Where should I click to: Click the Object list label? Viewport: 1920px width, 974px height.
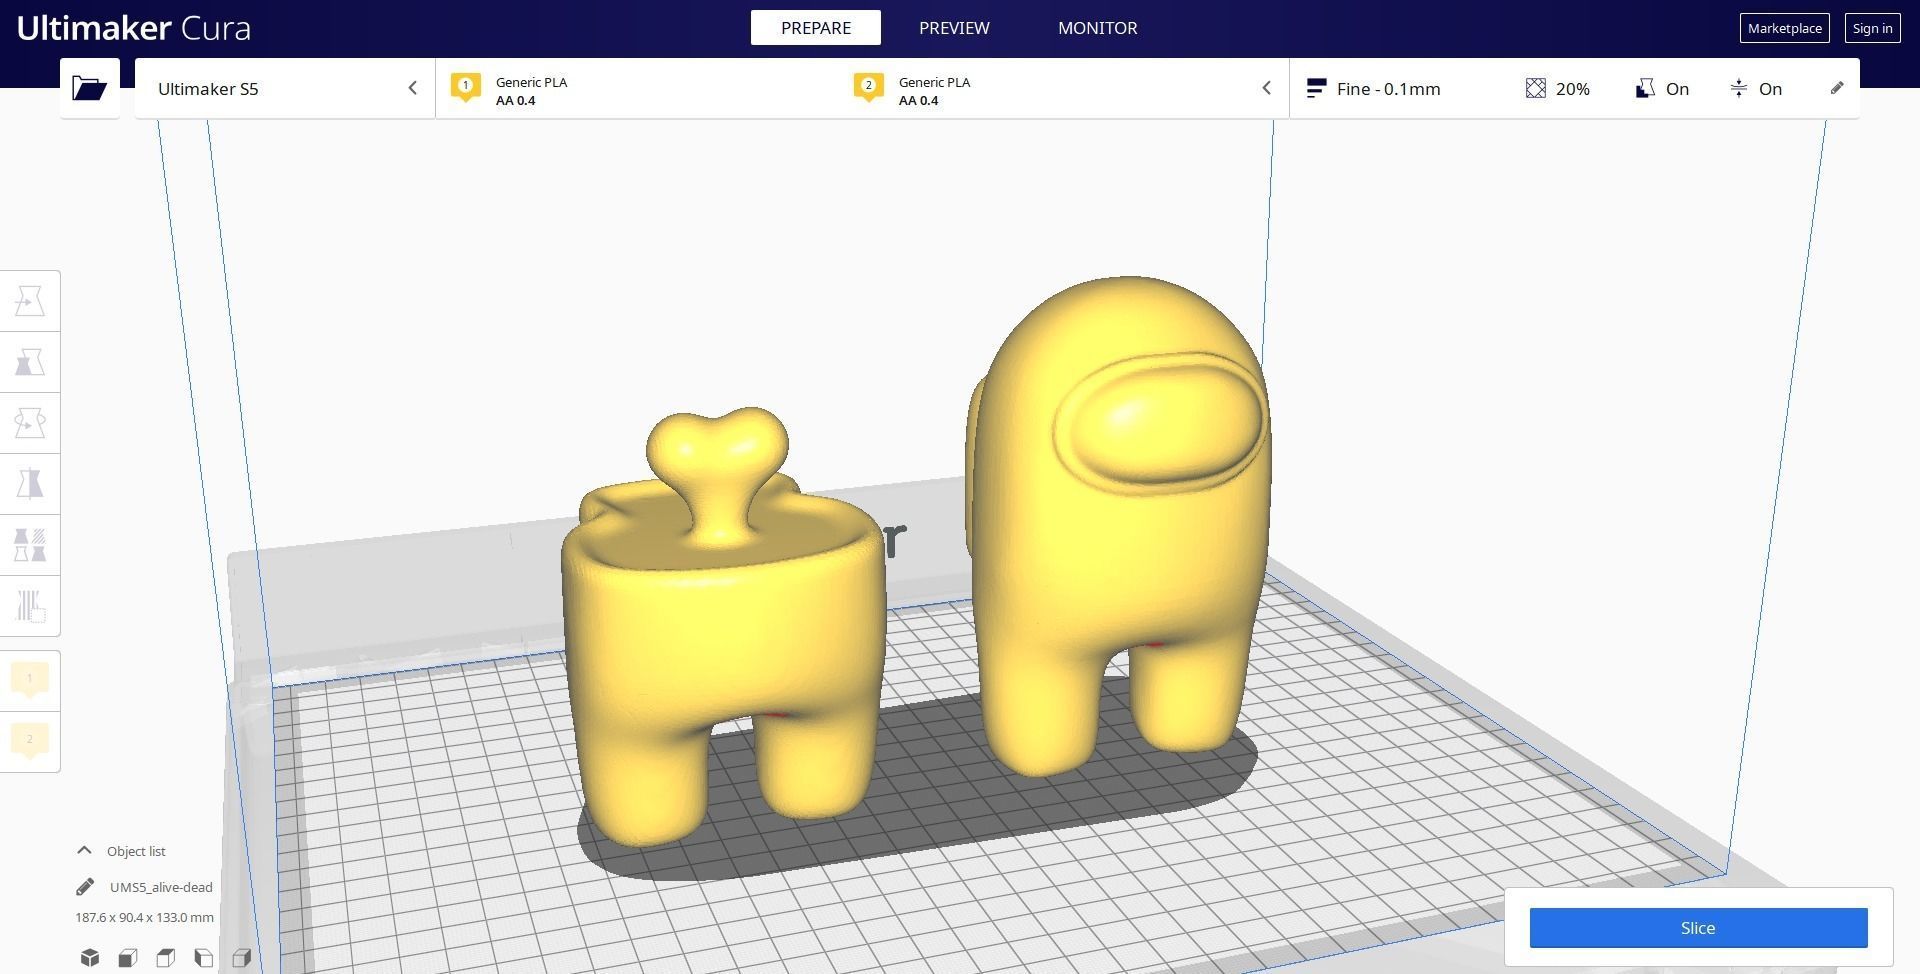pyautogui.click(x=136, y=851)
